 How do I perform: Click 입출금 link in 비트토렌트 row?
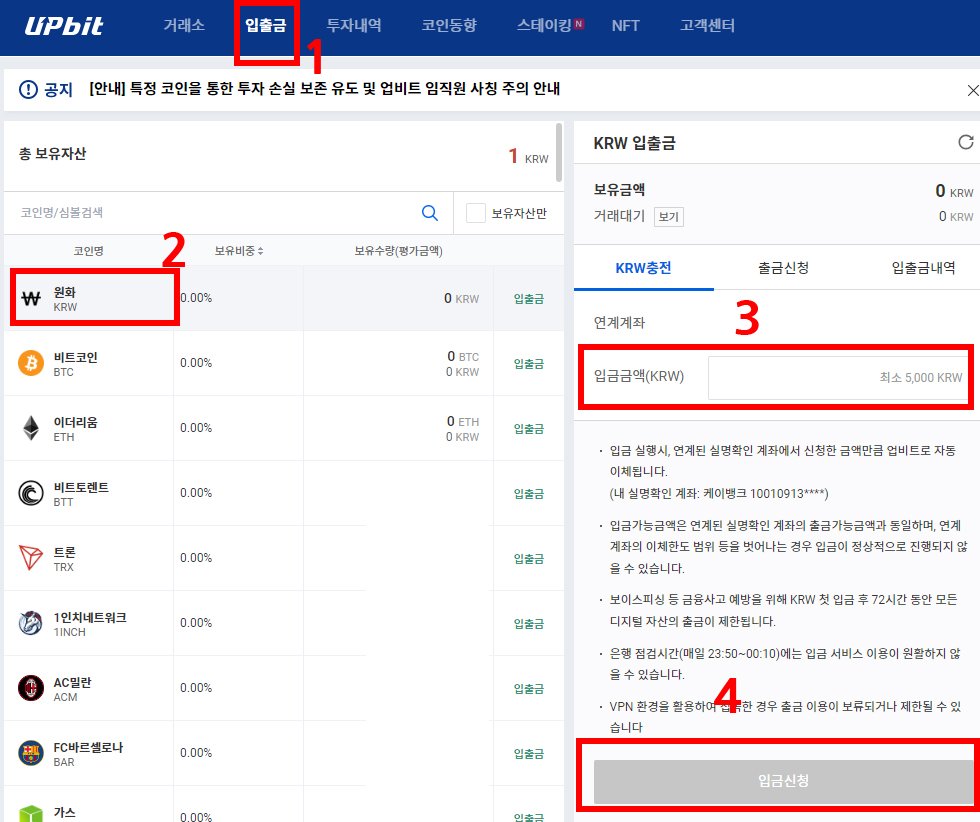point(529,494)
